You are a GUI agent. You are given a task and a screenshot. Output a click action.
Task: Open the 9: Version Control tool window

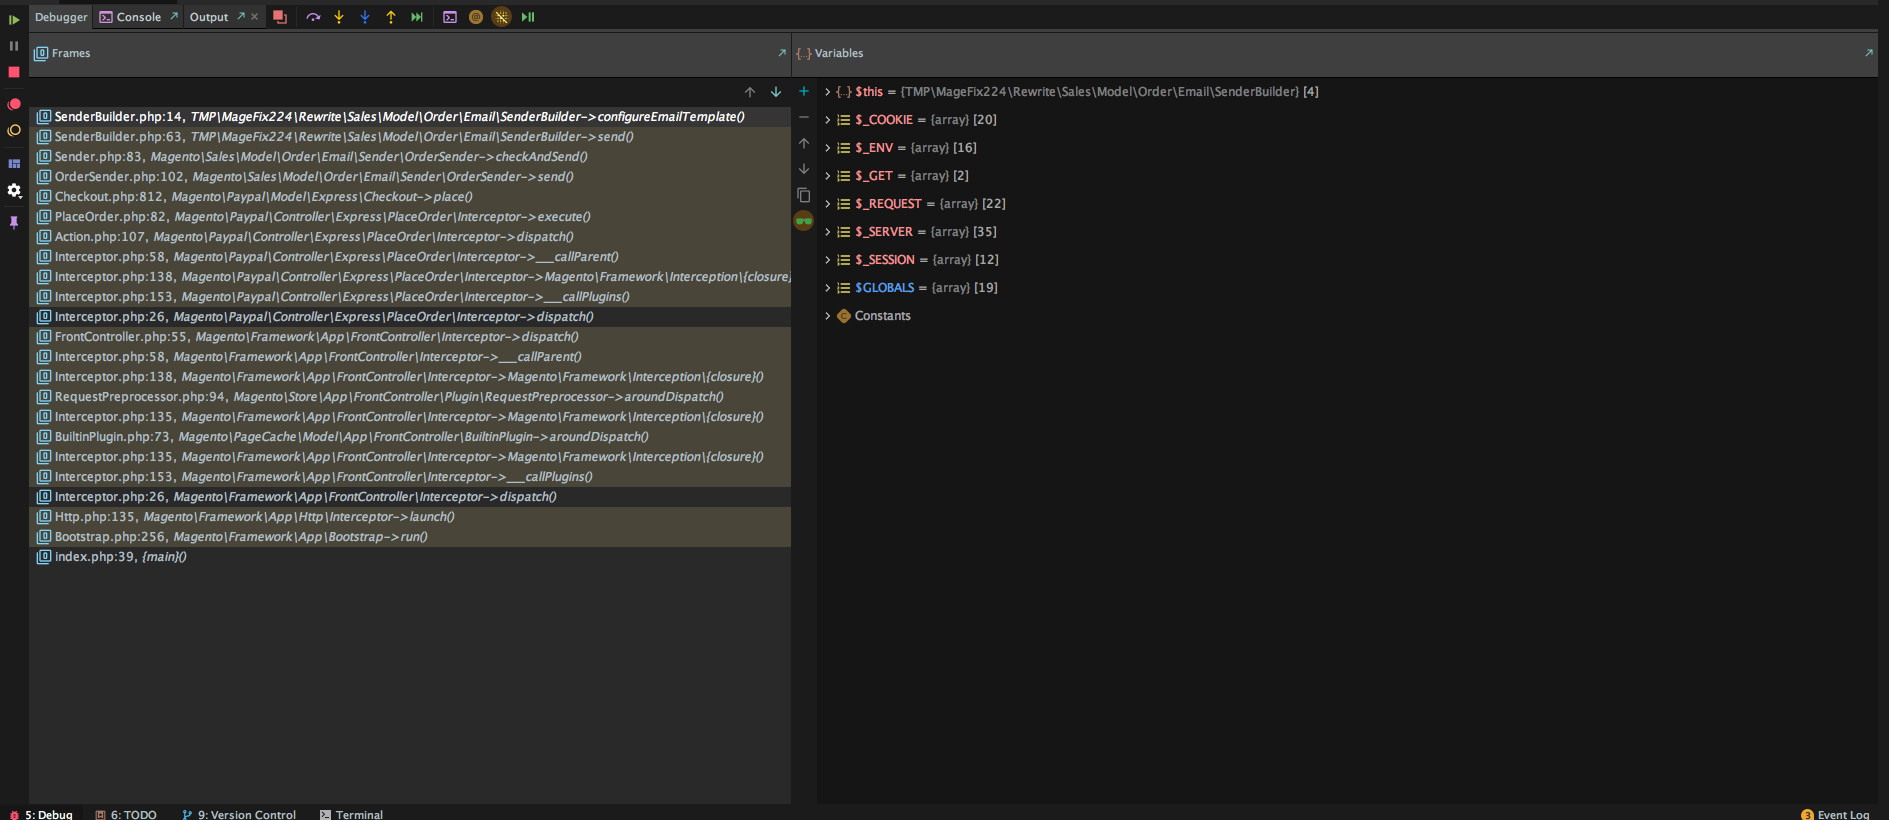point(239,814)
